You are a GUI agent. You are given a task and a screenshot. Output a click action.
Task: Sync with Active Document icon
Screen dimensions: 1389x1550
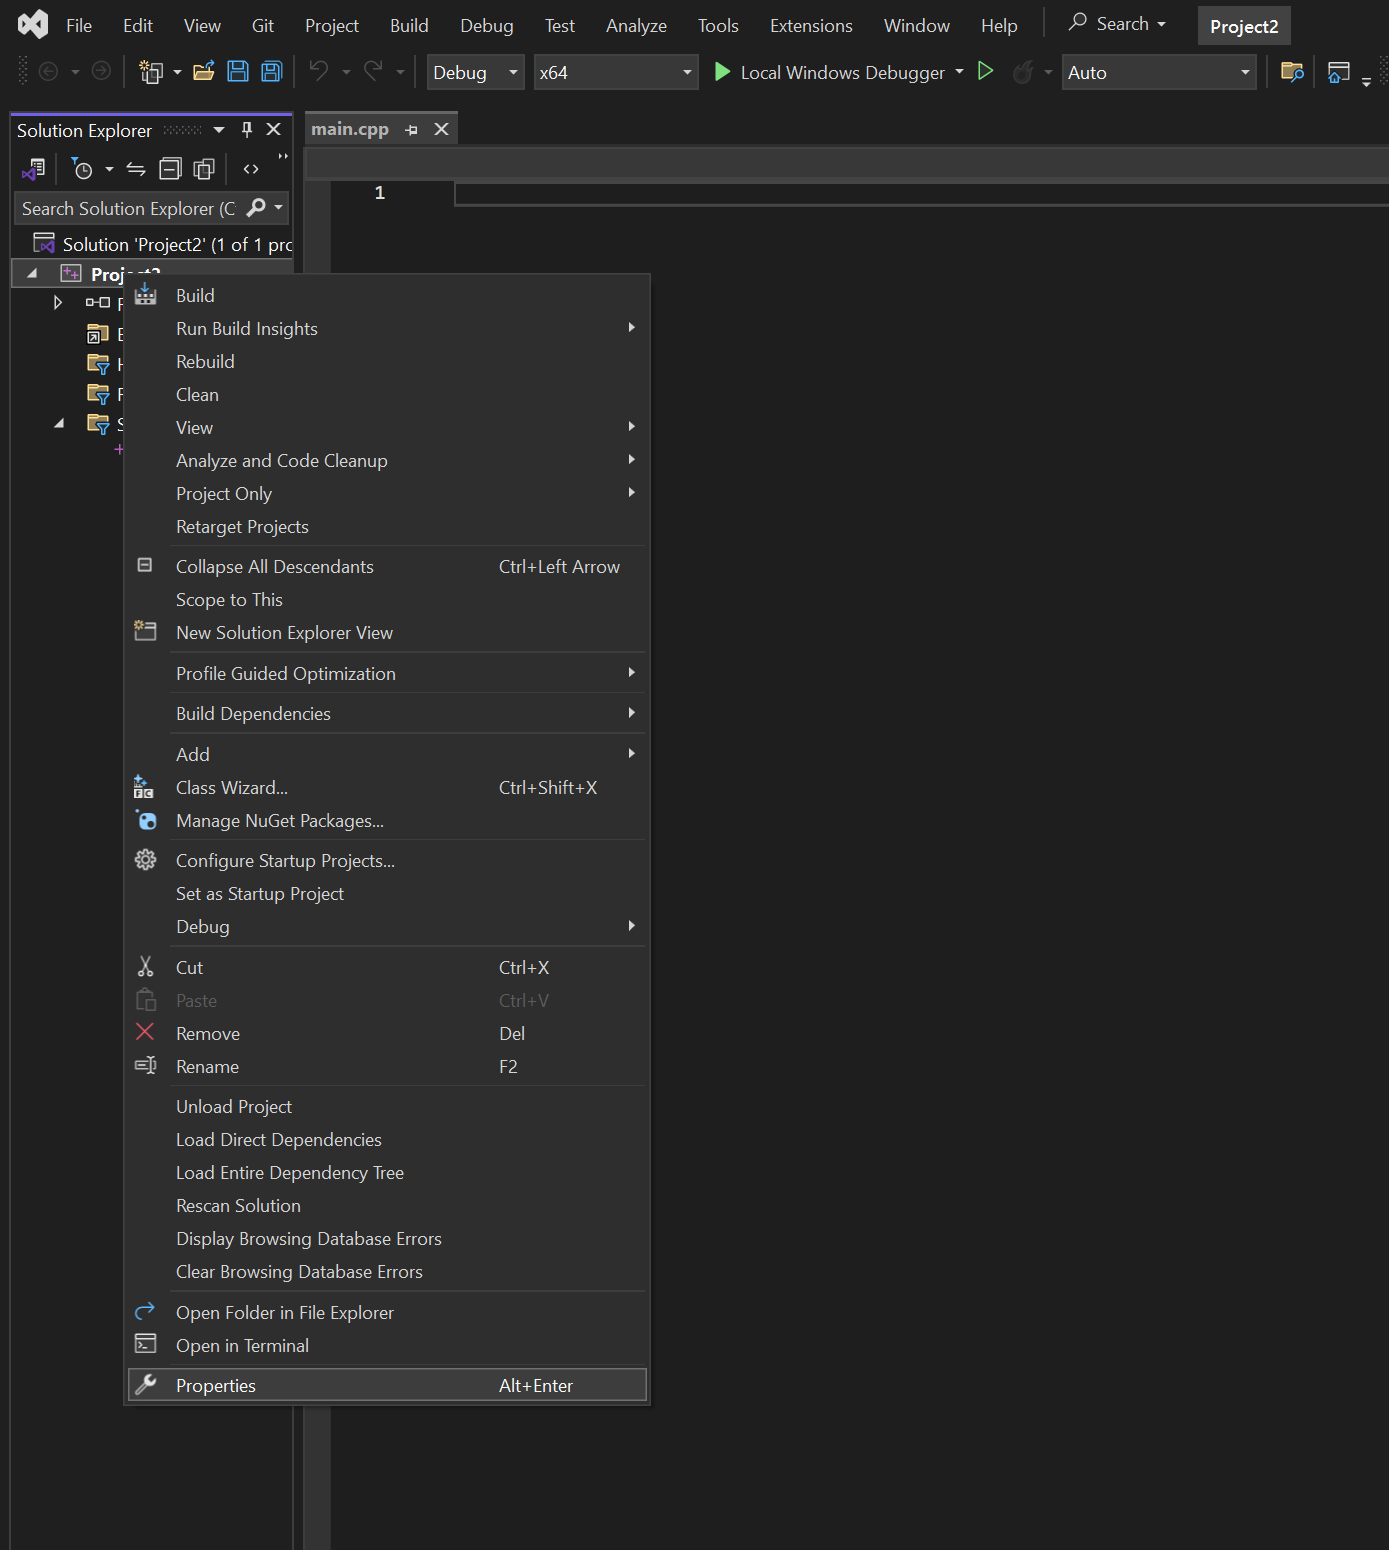click(x=136, y=169)
